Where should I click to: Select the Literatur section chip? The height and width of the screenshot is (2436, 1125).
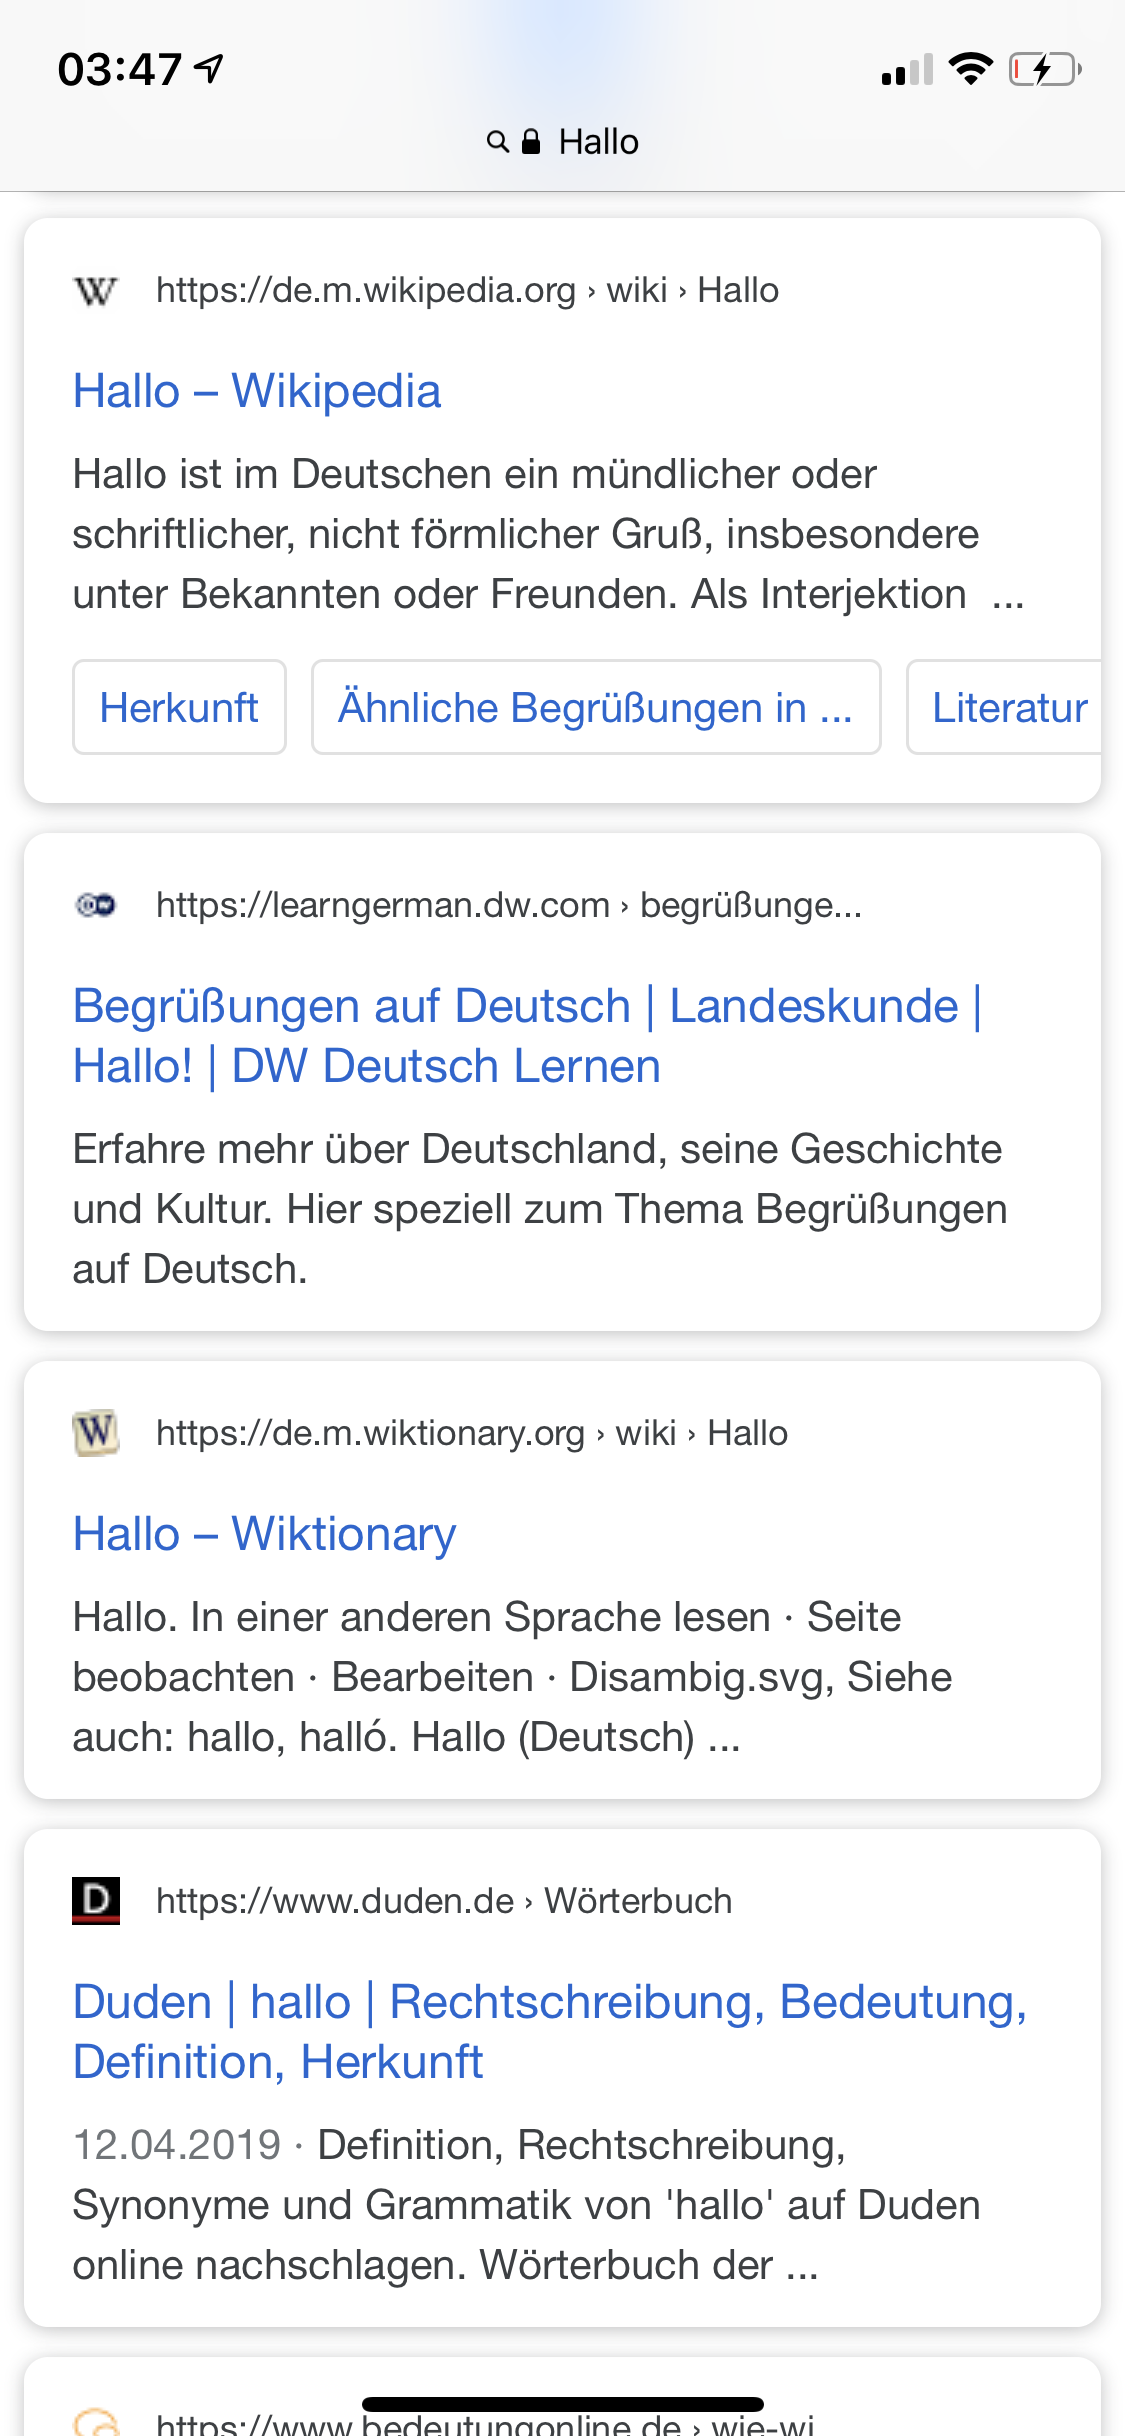[1008, 707]
